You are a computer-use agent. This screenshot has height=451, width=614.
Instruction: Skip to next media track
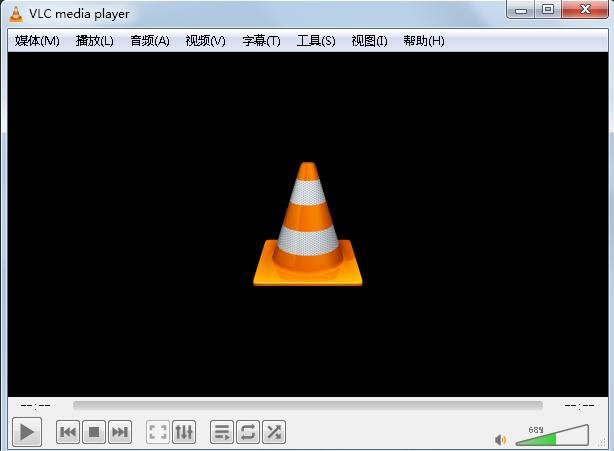pos(120,432)
